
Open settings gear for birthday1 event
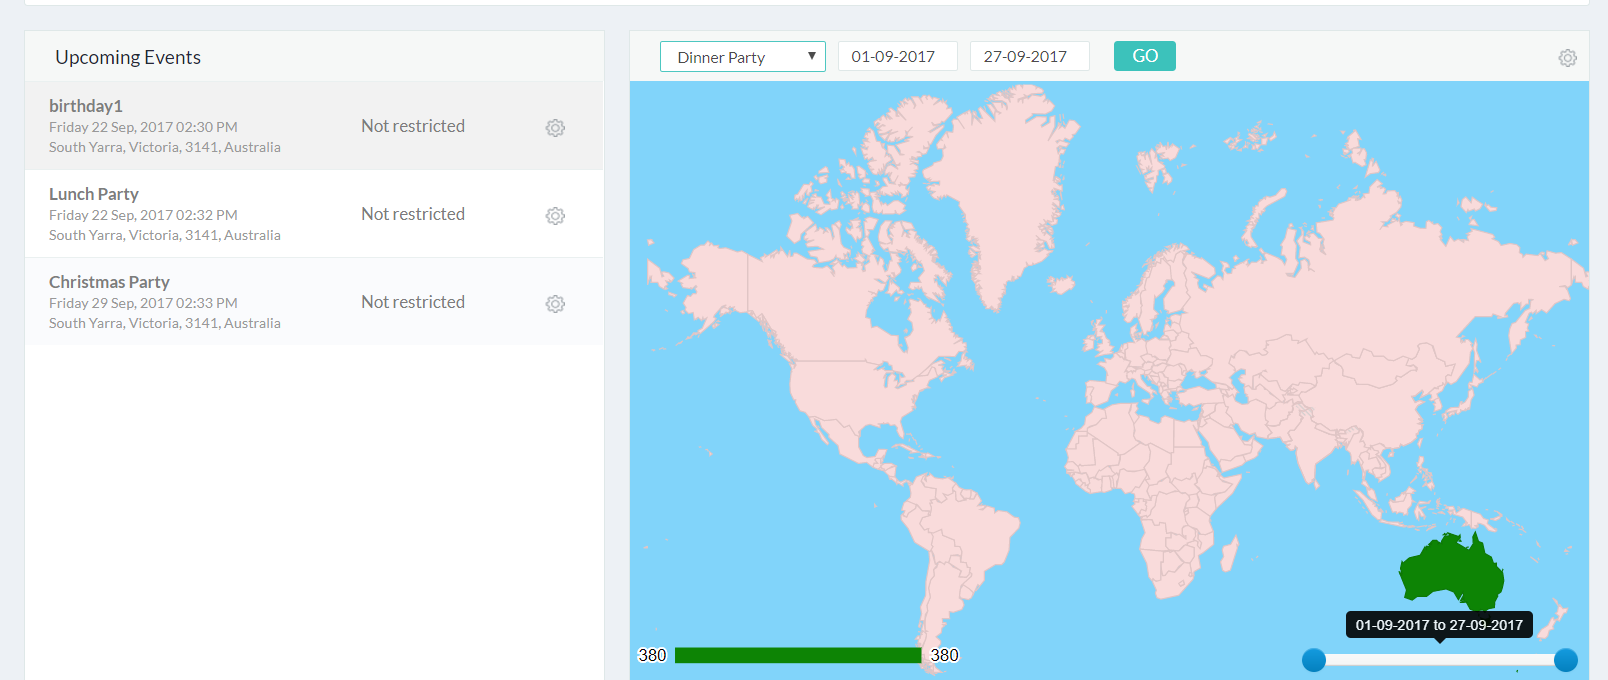click(555, 128)
